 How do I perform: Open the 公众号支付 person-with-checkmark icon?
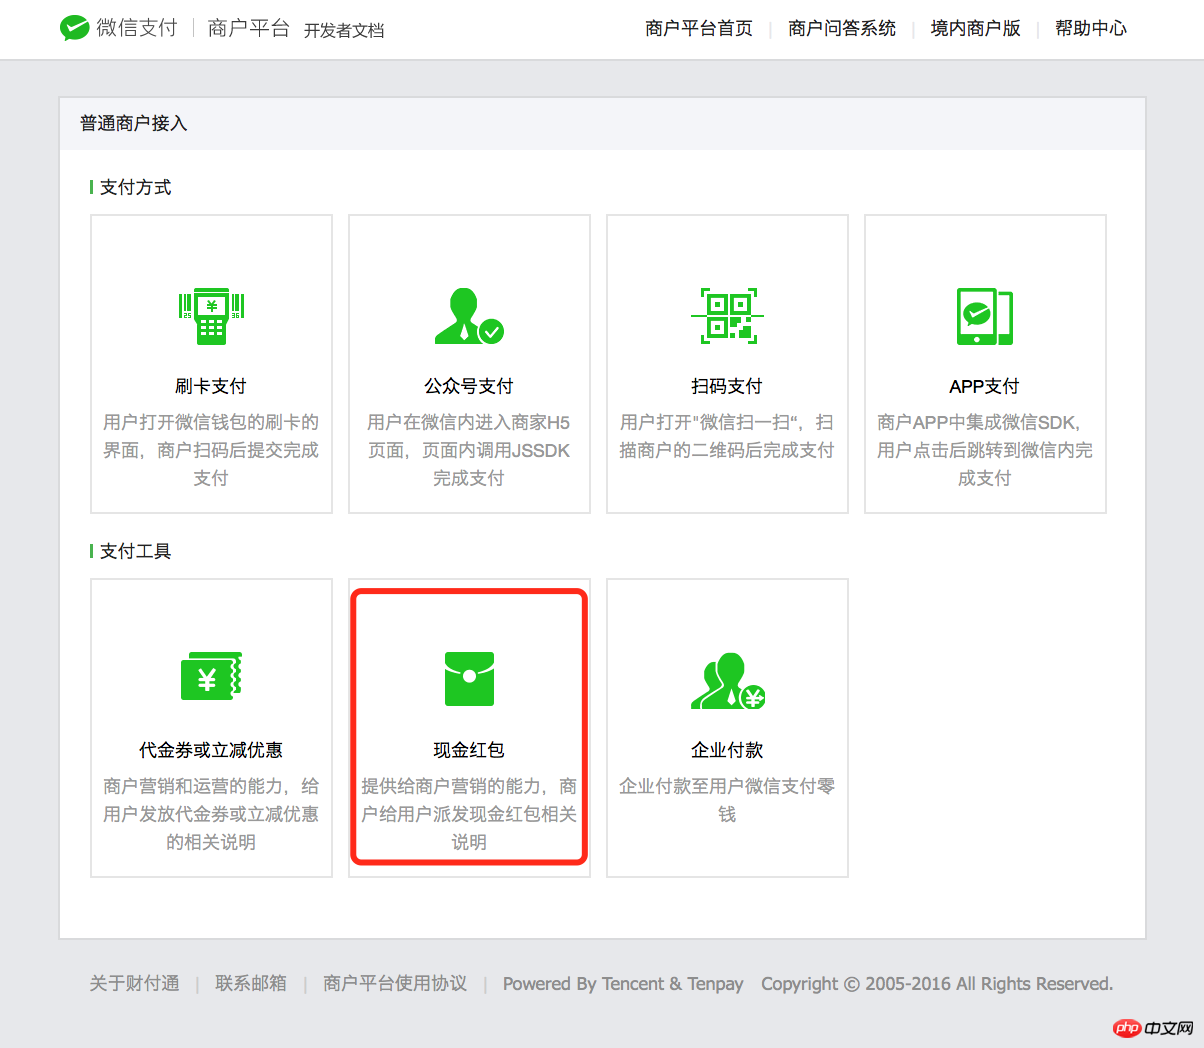[x=469, y=316]
